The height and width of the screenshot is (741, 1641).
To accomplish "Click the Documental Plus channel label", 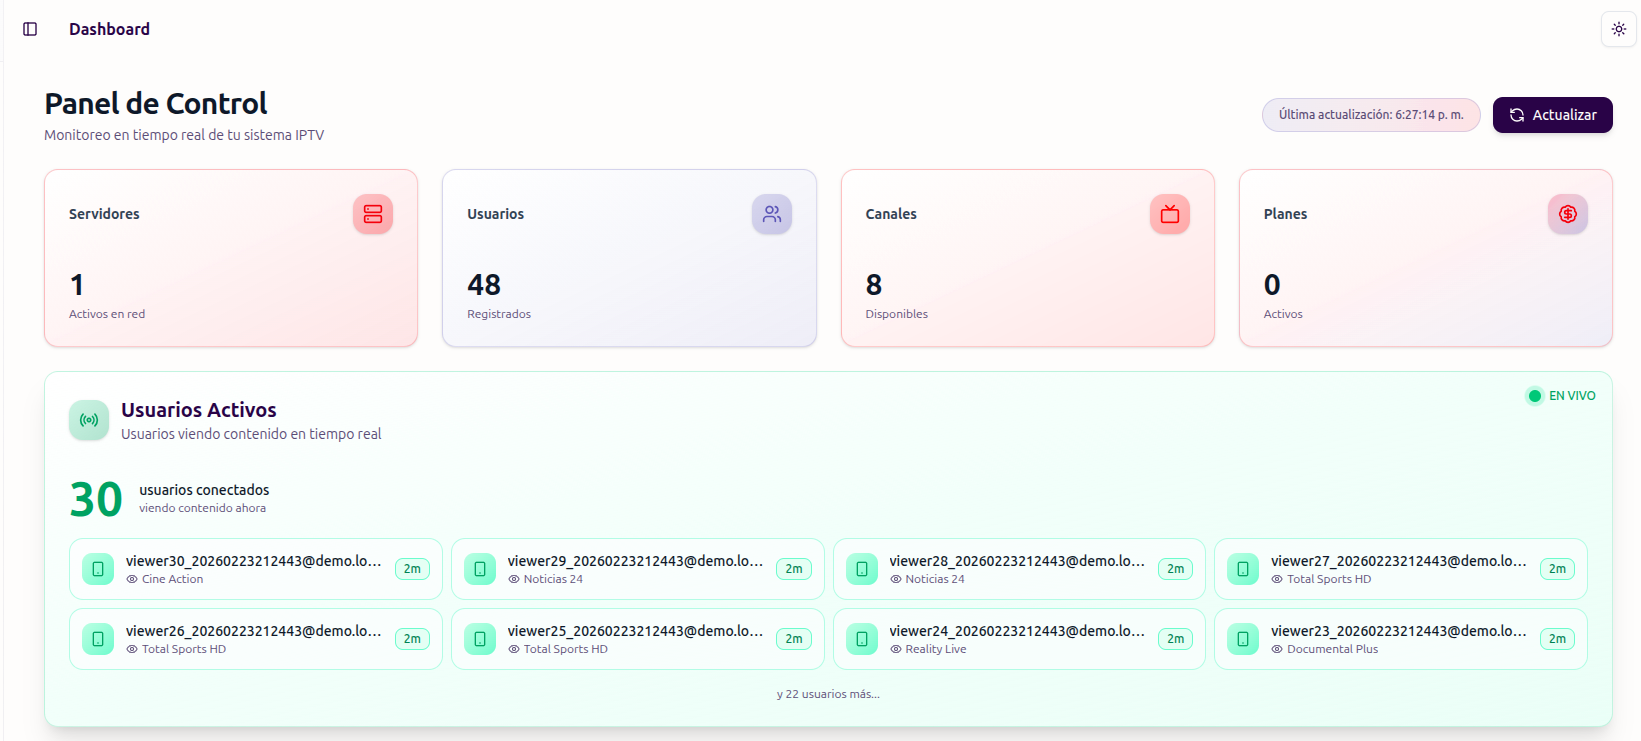I will tap(1332, 649).
